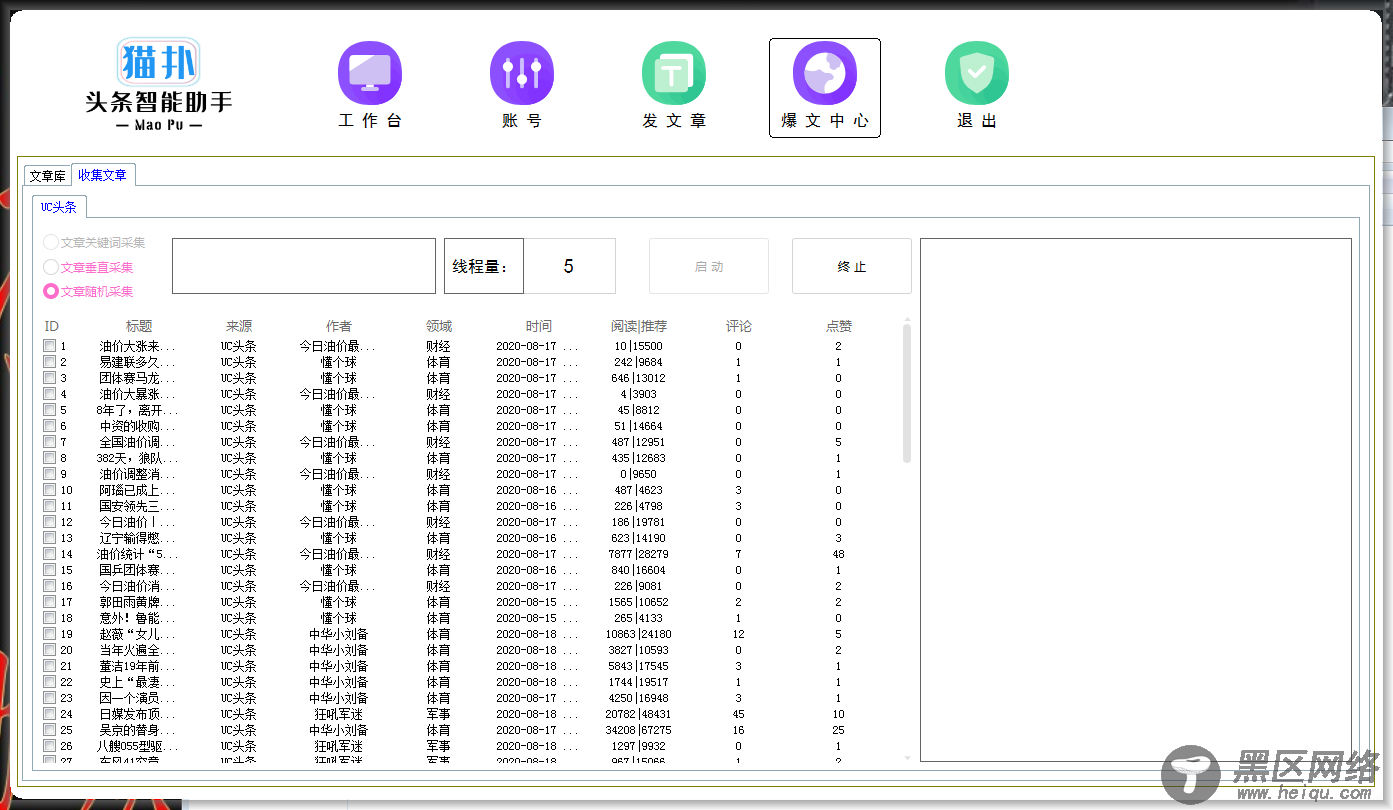The height and width of the screenshot is (810, 1393).
Task: Click the empty log panel on right
Action: 1136,500
